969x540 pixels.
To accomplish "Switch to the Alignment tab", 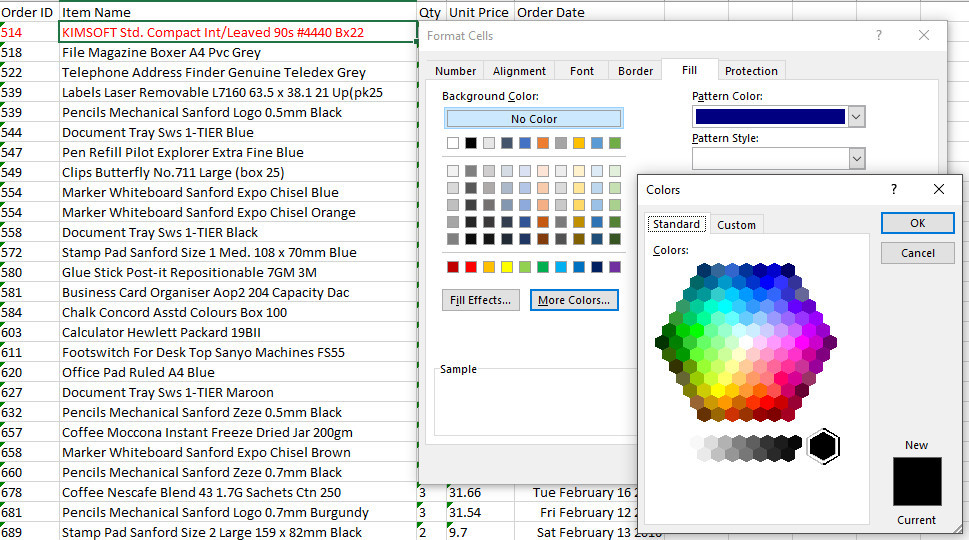I will (x=519, y=71).
